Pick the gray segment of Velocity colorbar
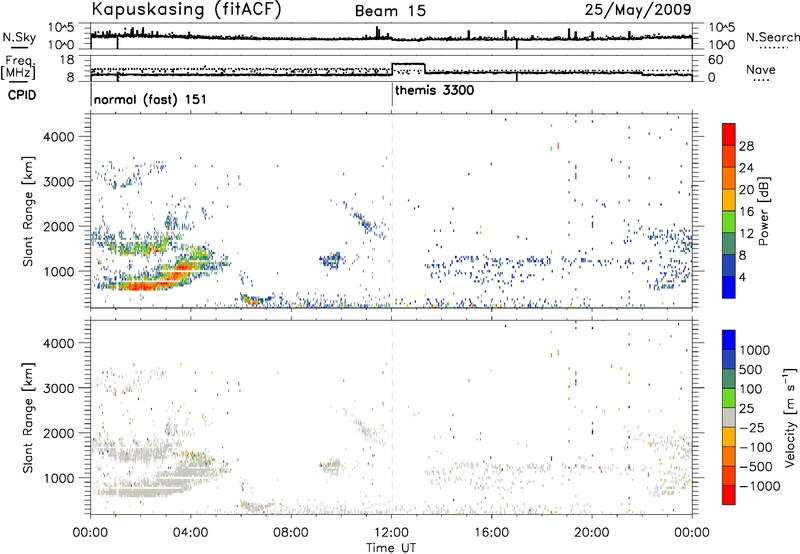This screenshot has width=800, height=554. point(729,417)
